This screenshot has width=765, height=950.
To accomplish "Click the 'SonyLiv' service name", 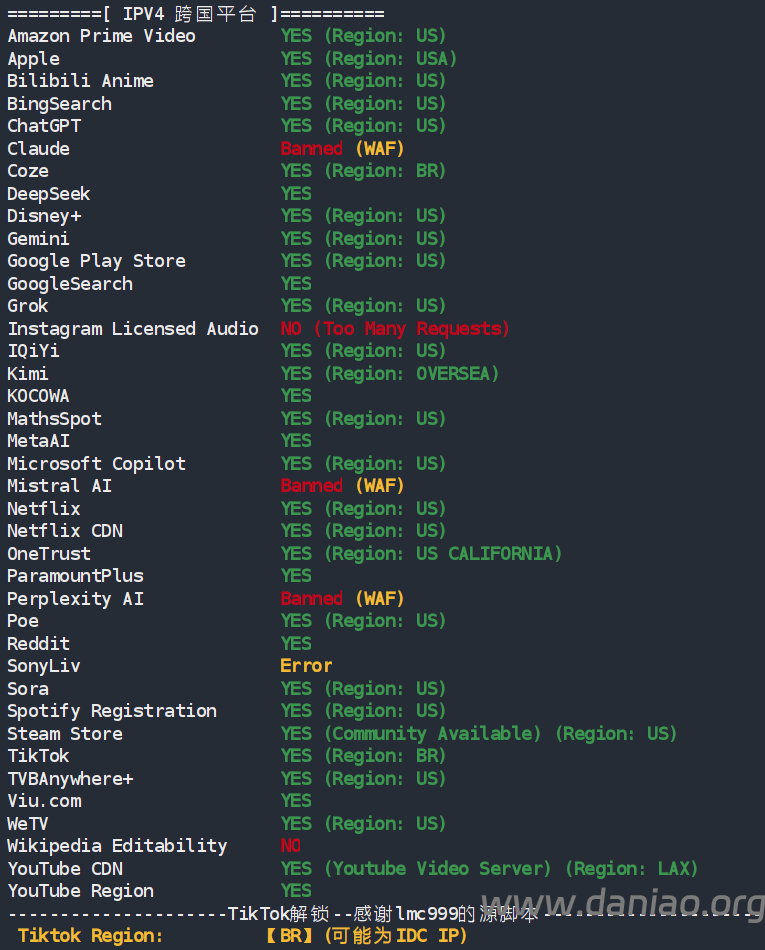I will [x=44, y=666].
